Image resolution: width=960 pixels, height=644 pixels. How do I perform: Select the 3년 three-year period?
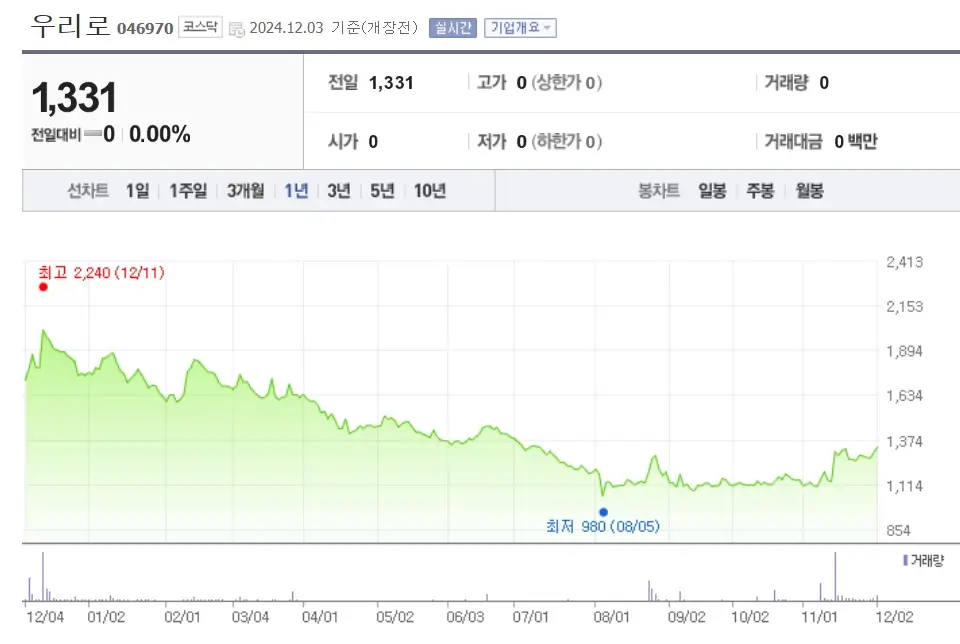(338, 190)
